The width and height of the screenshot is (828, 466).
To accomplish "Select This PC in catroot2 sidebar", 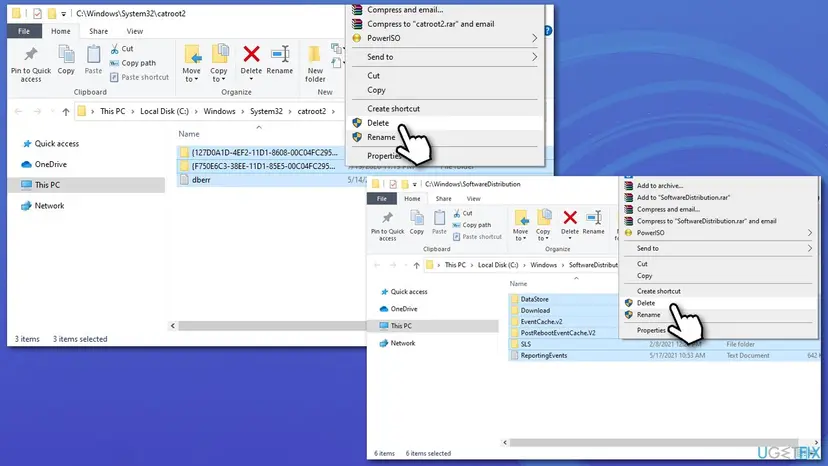I will (87, 185).
